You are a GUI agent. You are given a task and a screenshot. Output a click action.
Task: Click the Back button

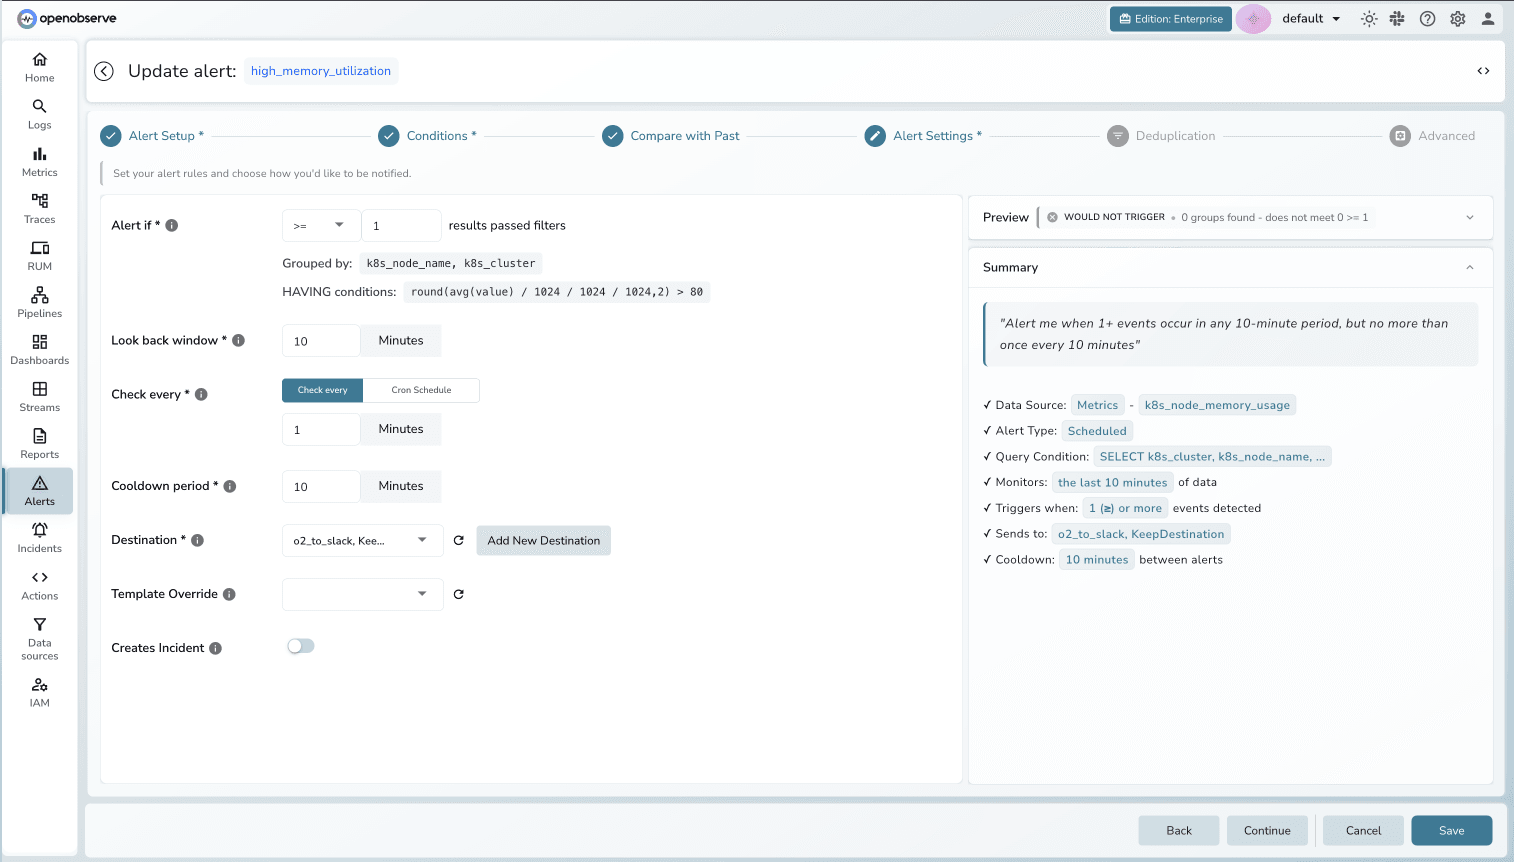click(x=1179, y=831)
